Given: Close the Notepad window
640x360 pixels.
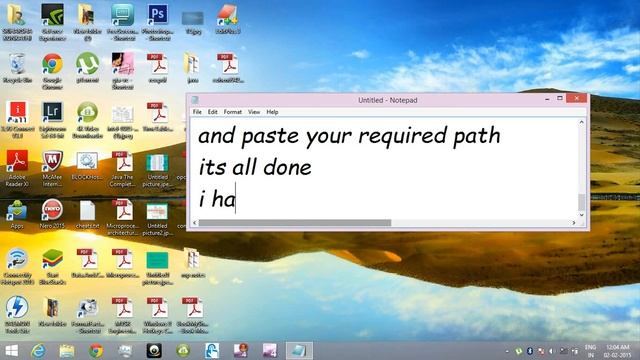Looking at the screenshot, I should [576, 98].
